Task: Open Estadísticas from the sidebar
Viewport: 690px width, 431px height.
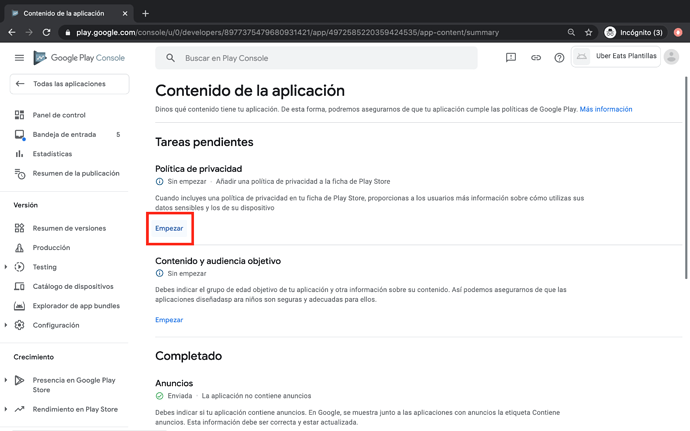Action: tap(52, 154)
